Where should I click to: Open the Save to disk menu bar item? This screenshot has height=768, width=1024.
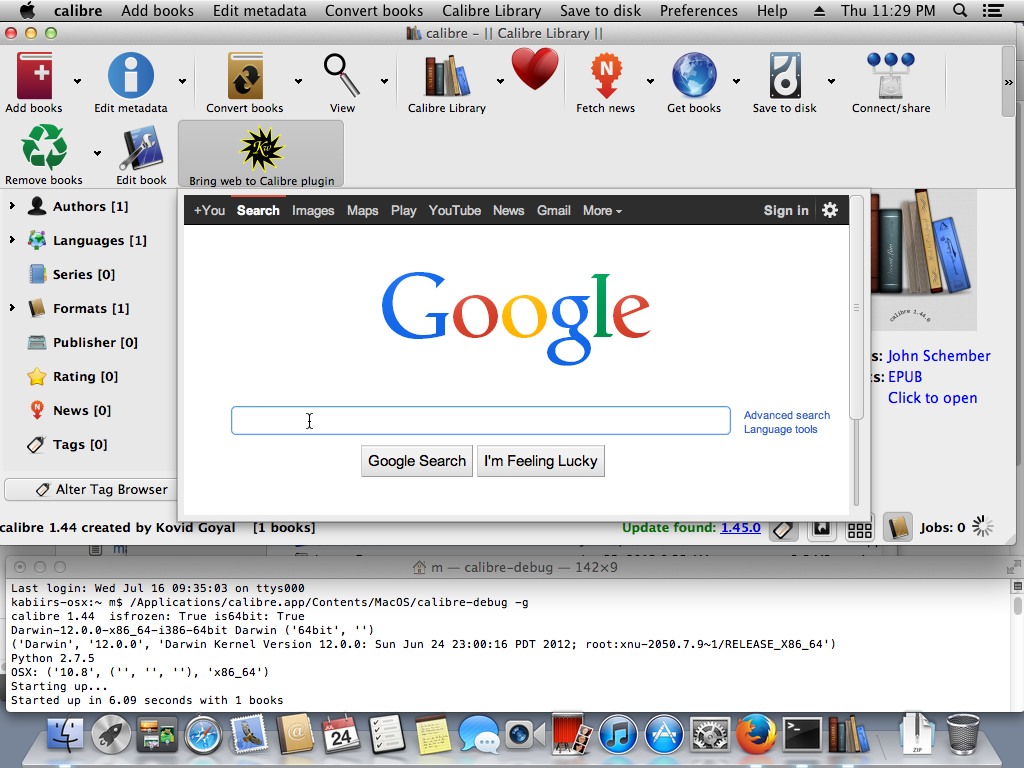pyautogui.click(x=600, y=10)
